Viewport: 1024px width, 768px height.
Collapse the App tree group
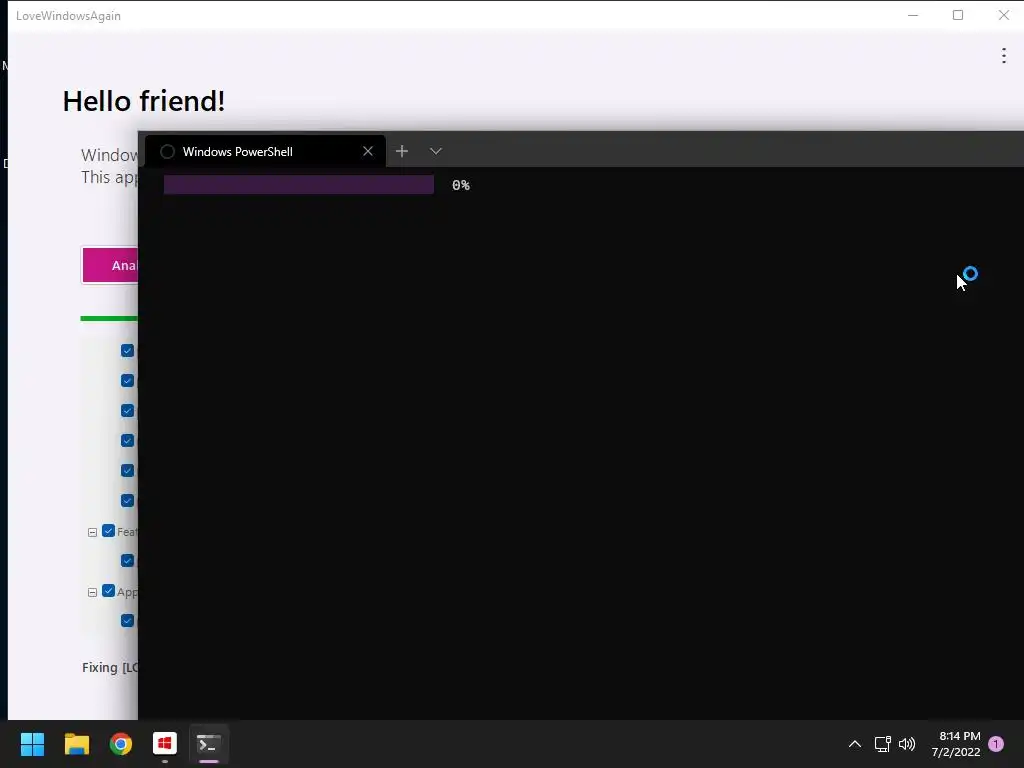coord(92,592)
